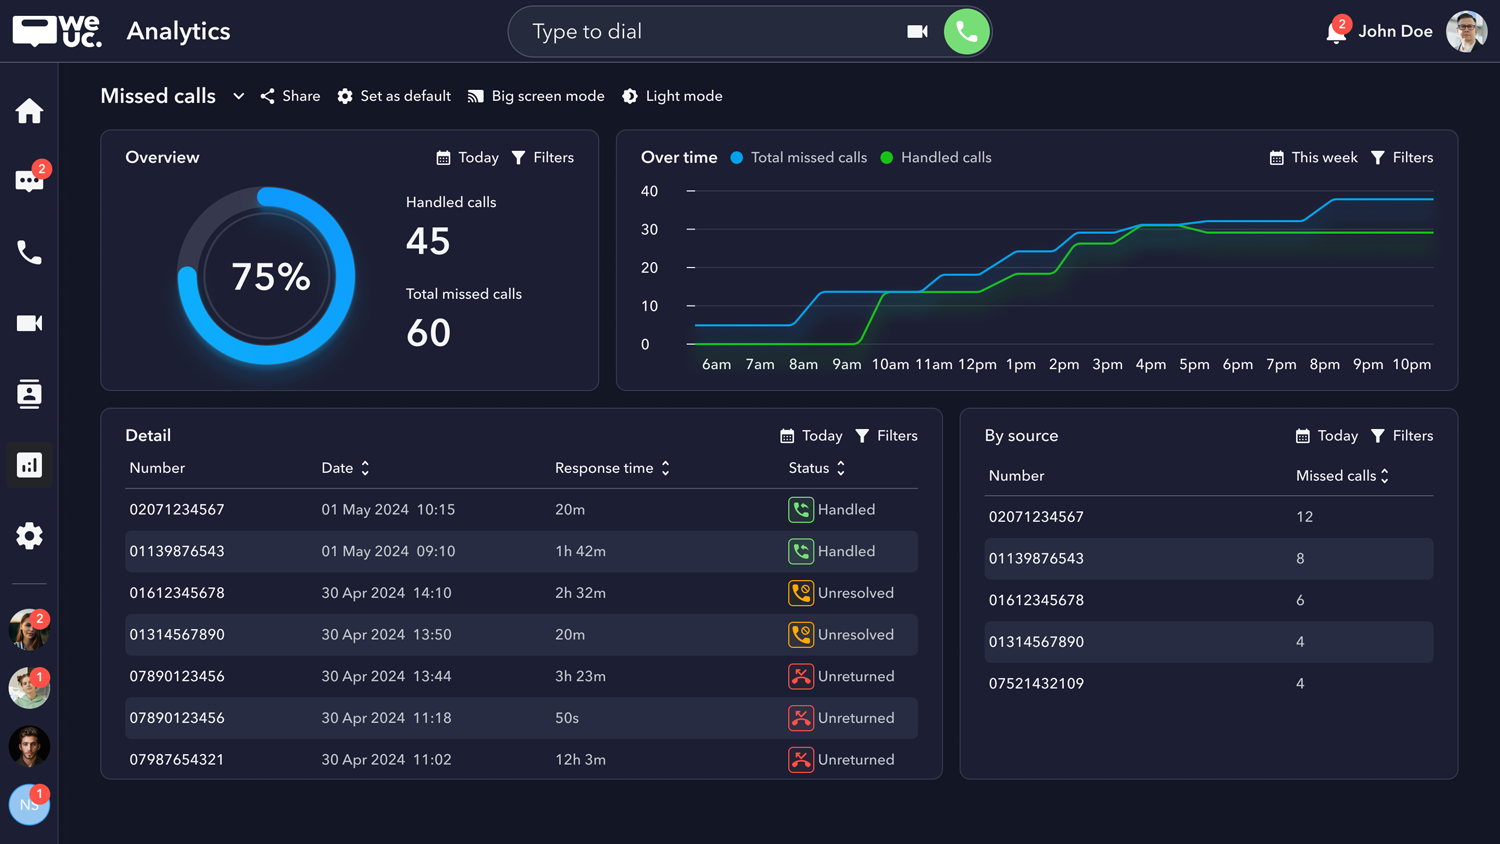
Task: Click the Type to dial field
Action: pyautogui.click(x=700, y=32)
